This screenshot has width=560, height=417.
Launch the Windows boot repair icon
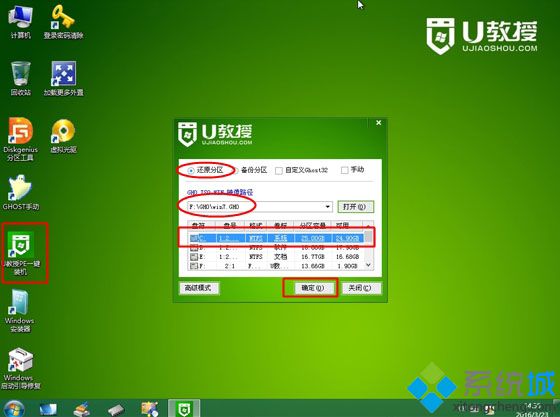point(20,368)
